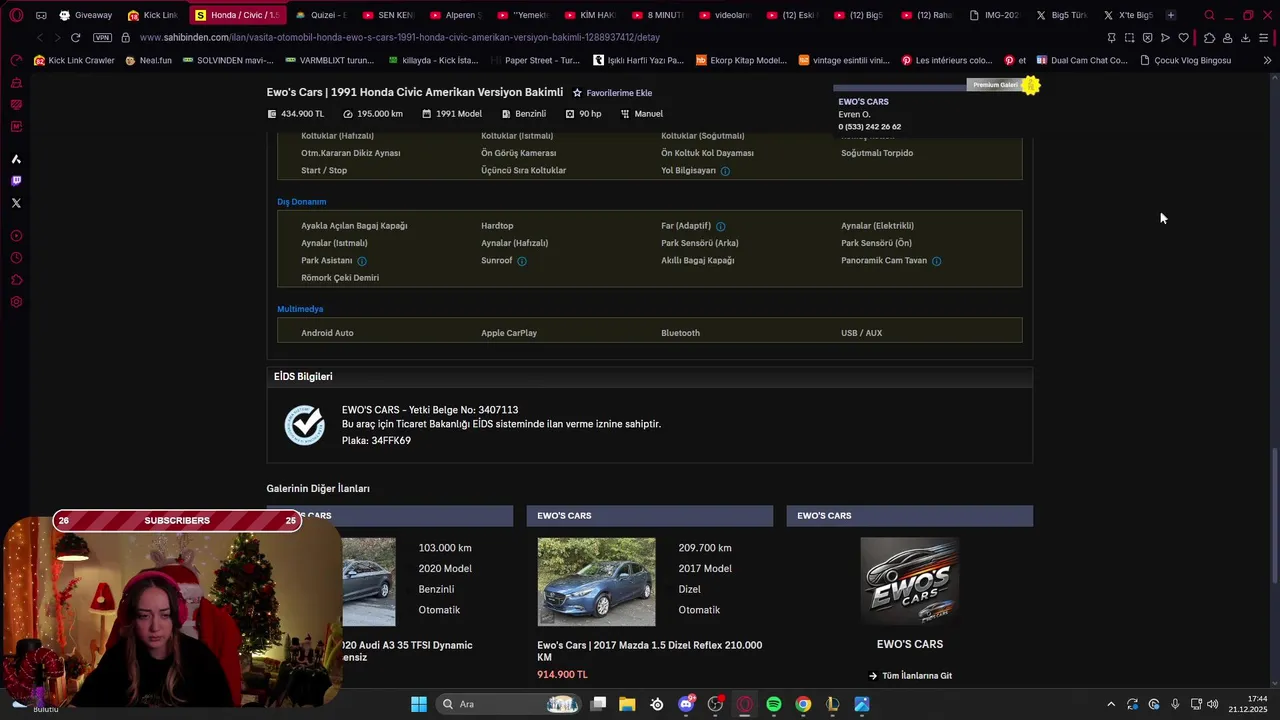Expand the system tray hidden icons chevron
1280x720 pixels.
coord(1110,704)
